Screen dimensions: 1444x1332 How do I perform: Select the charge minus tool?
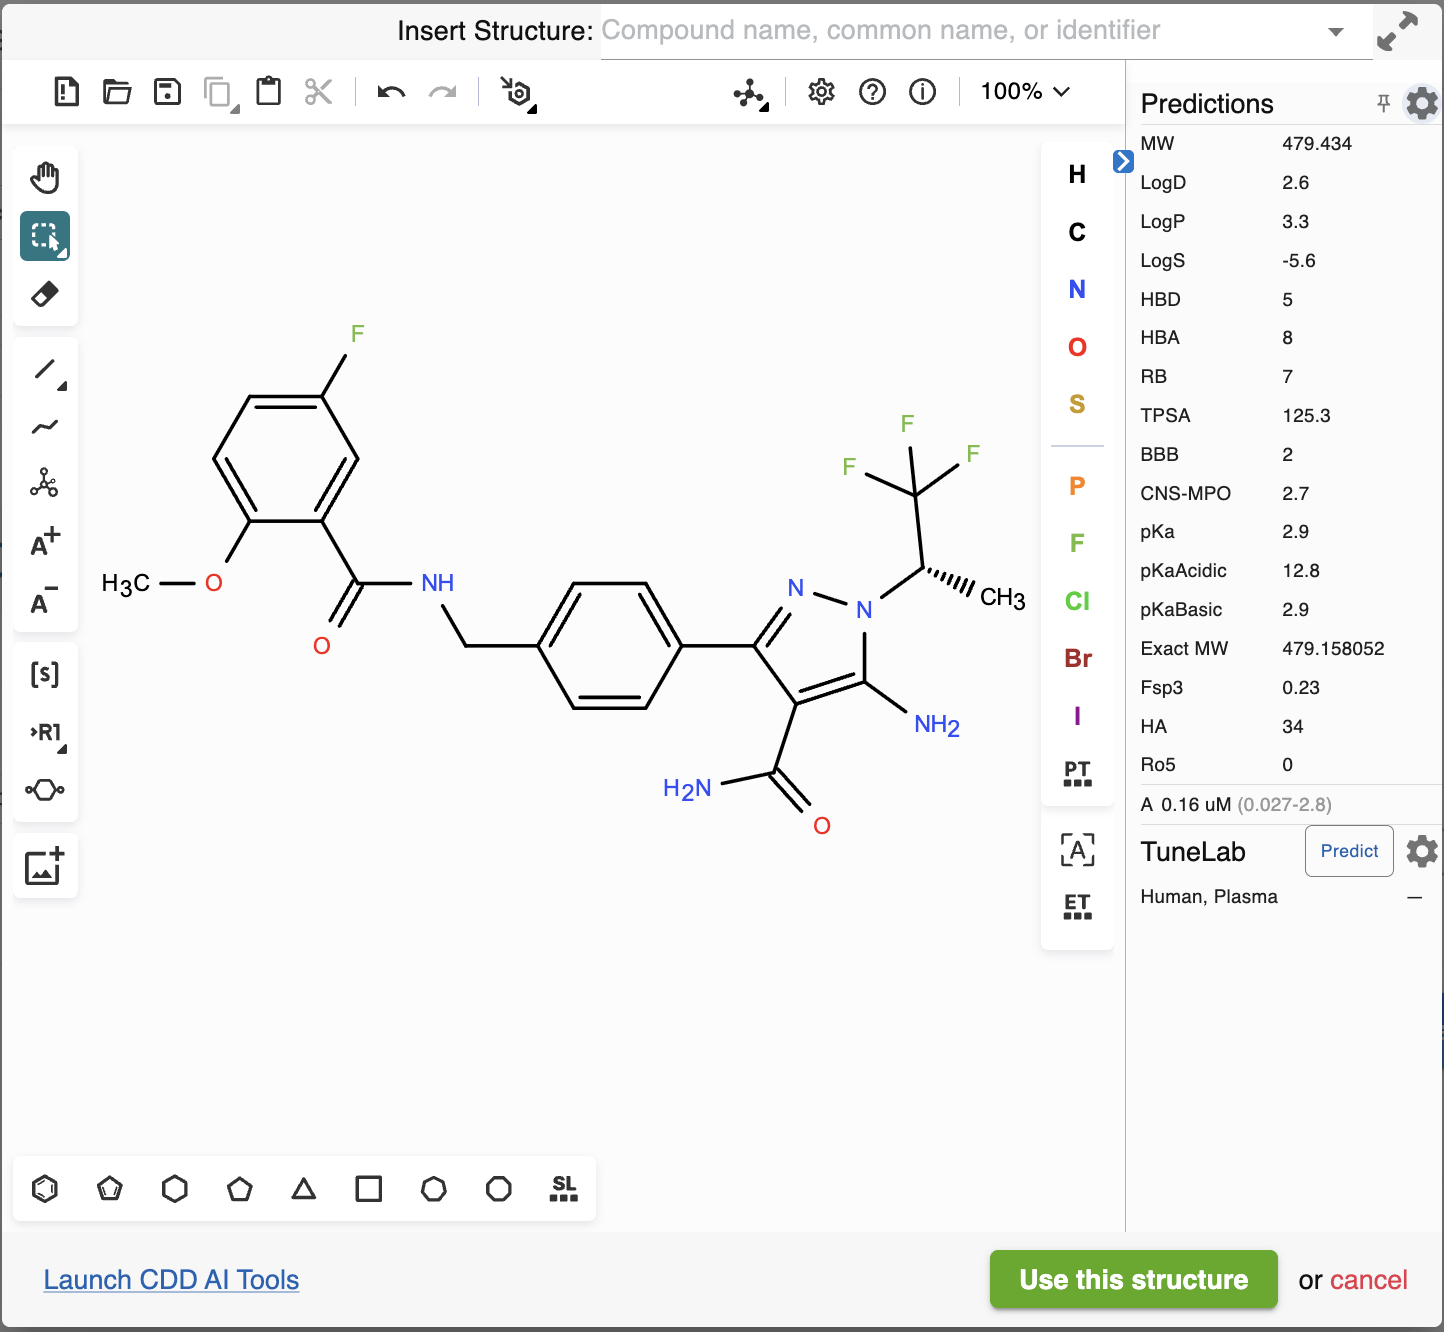coord(45,600)
